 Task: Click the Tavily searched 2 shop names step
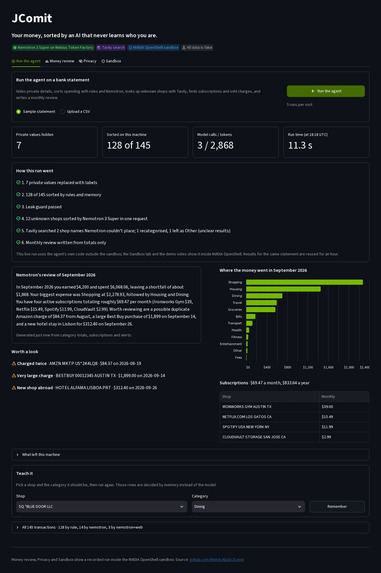[x=123, y=231]
